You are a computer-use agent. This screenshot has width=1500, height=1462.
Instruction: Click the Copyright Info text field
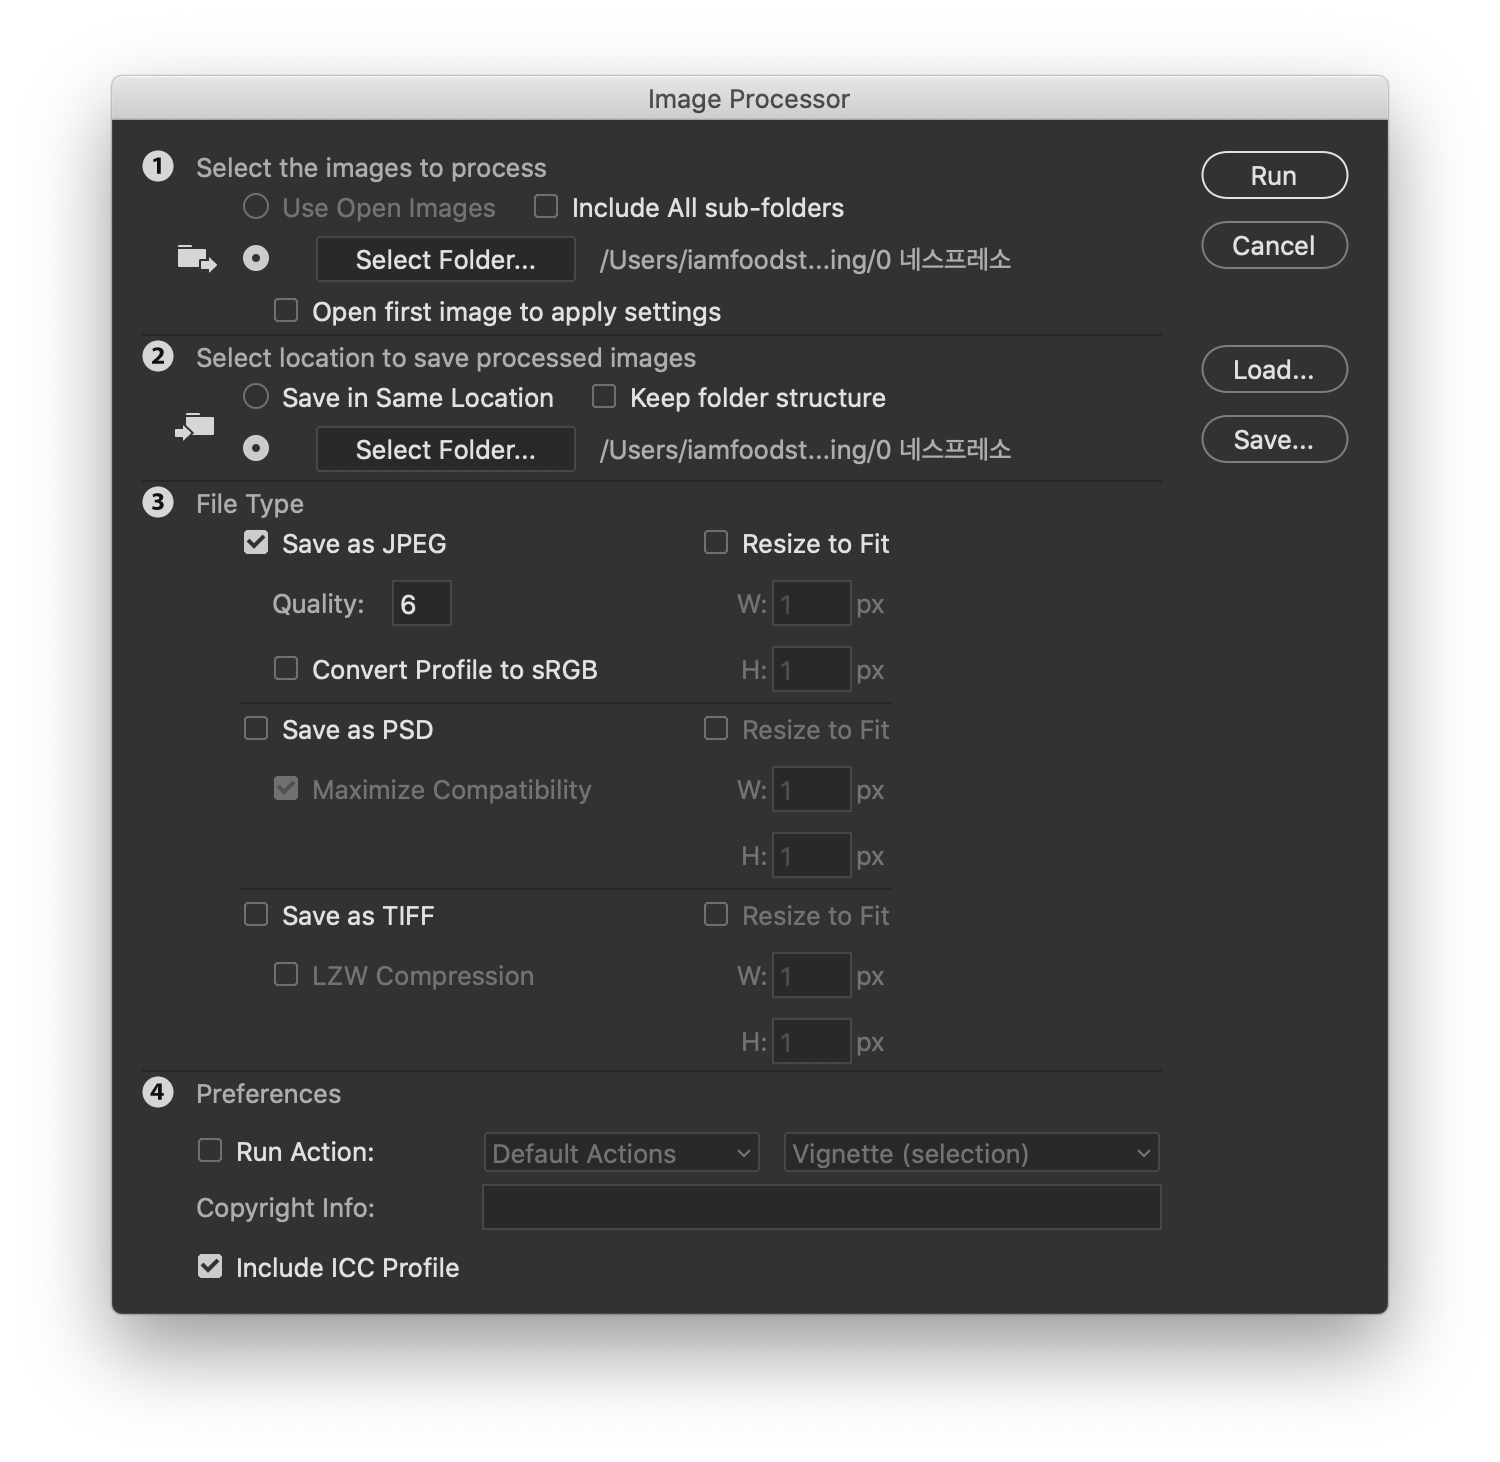821,1207
